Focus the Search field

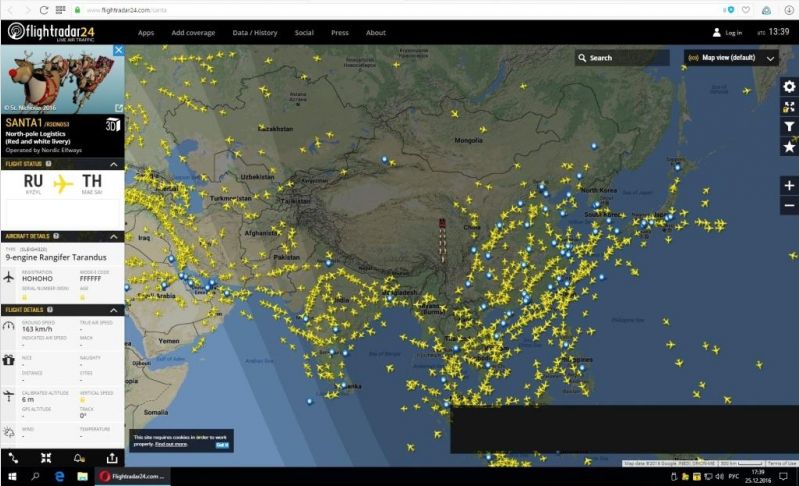(622, 58)
